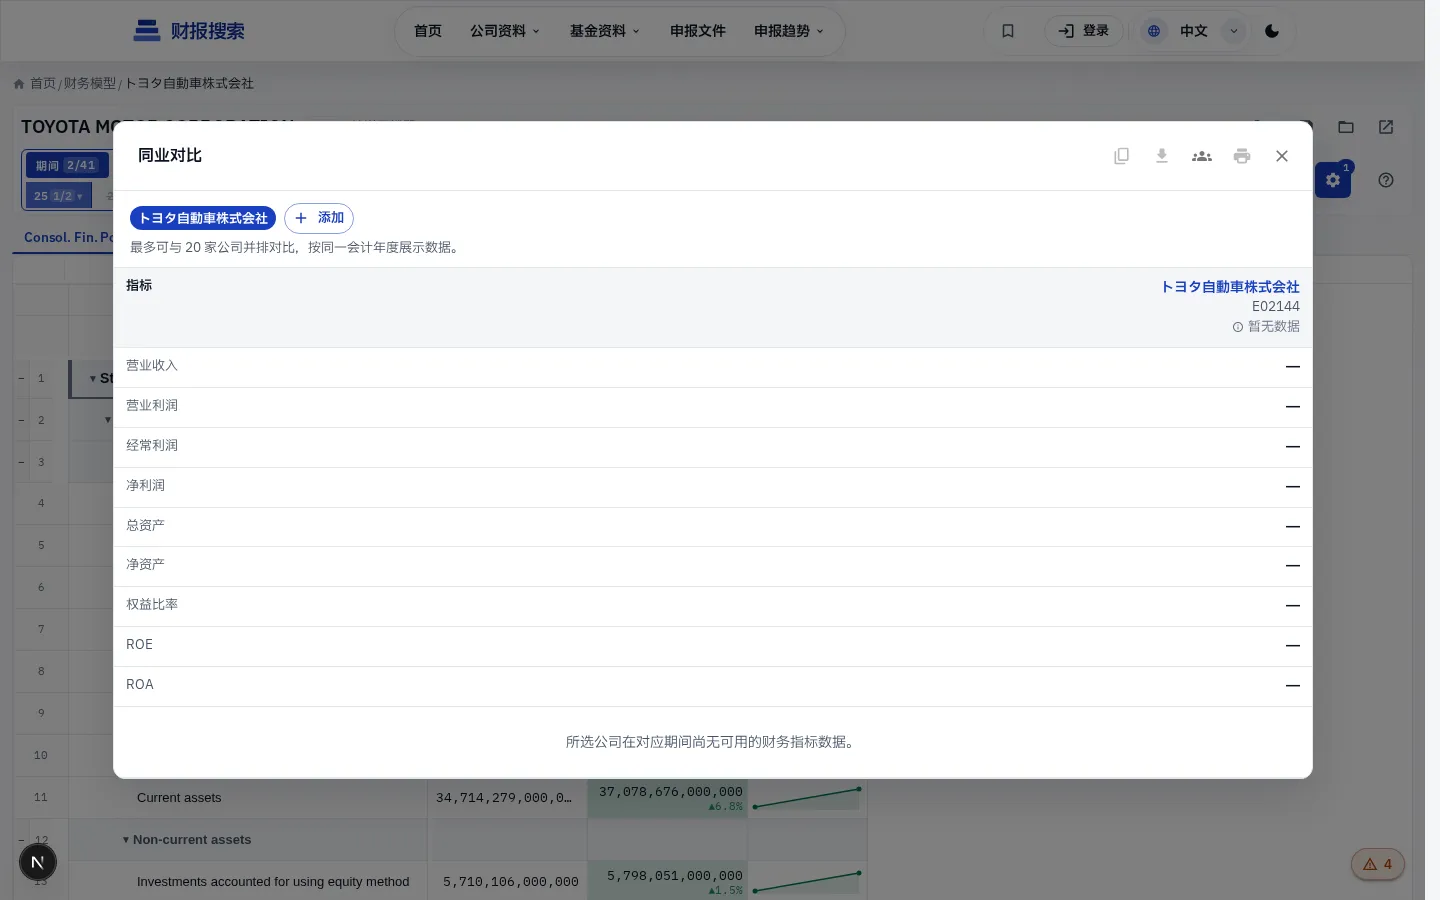This screenshot has height=900, width=1440.
Task: Click the Current assets trend sparkline
Action: click(x=807, y=798)
